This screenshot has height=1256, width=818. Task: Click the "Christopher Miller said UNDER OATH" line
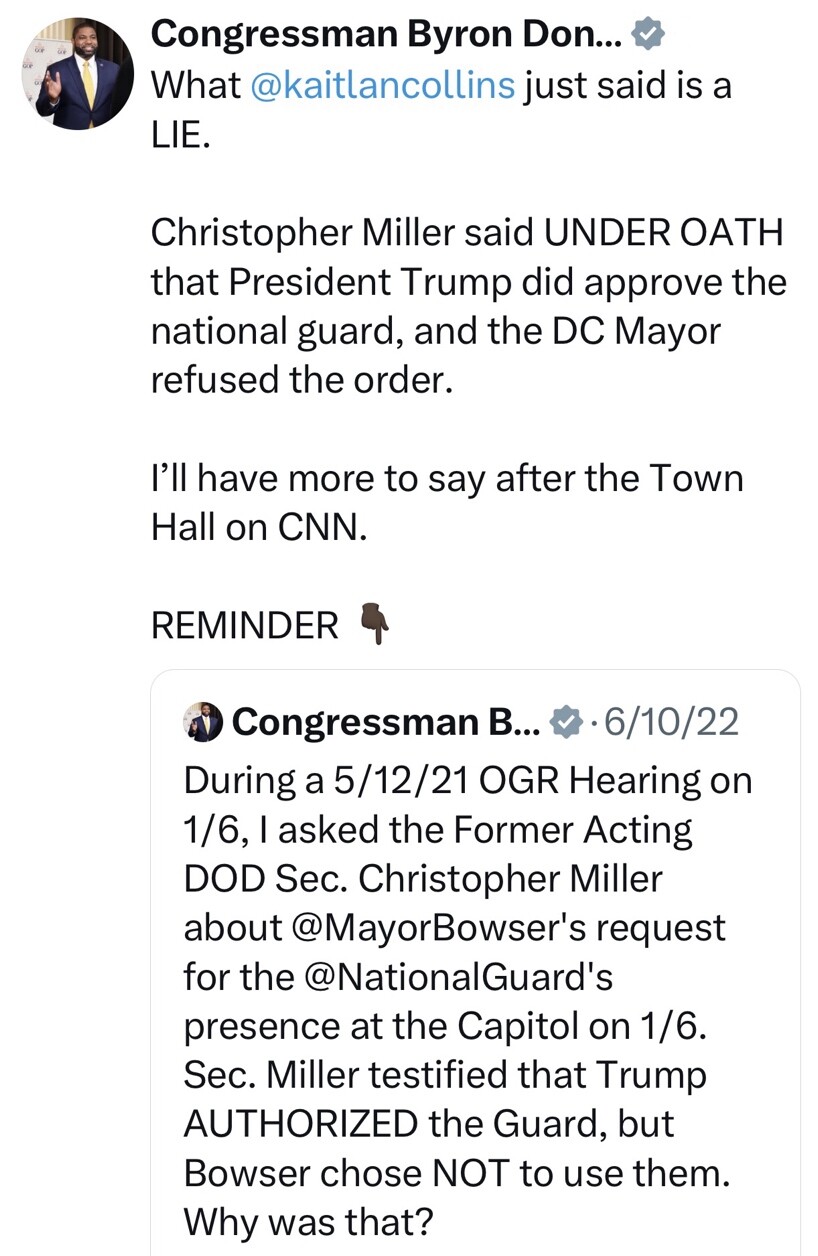click(466, 233)
